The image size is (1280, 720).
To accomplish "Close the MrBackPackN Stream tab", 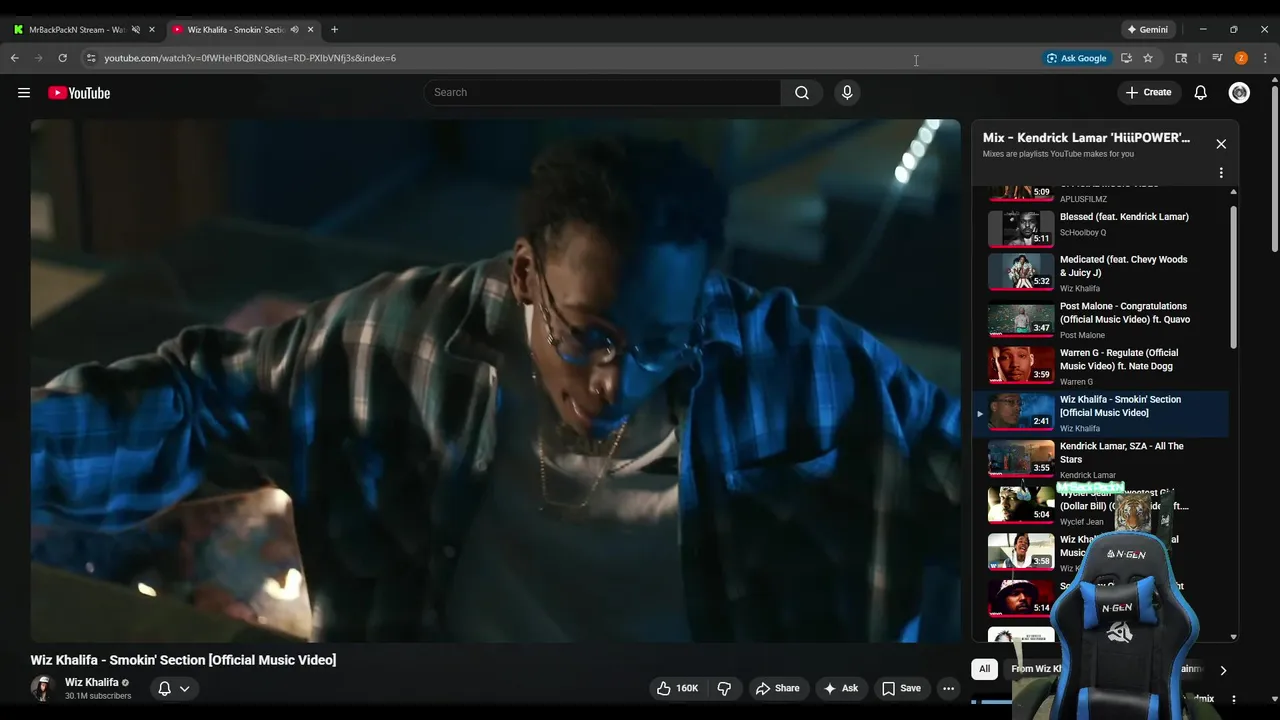I will pyautogui.click(x=152, y=30).
